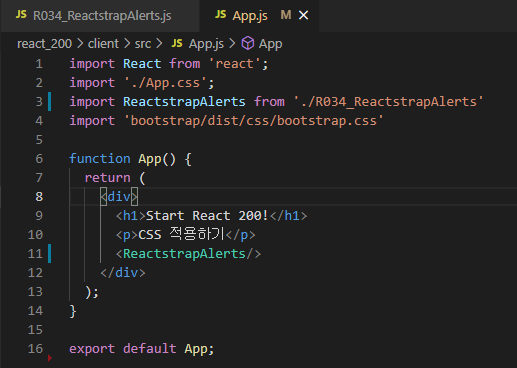Click the ReactstrapAlerts JSX tag on line 11
517x368 pixels.
click(188, 254)
